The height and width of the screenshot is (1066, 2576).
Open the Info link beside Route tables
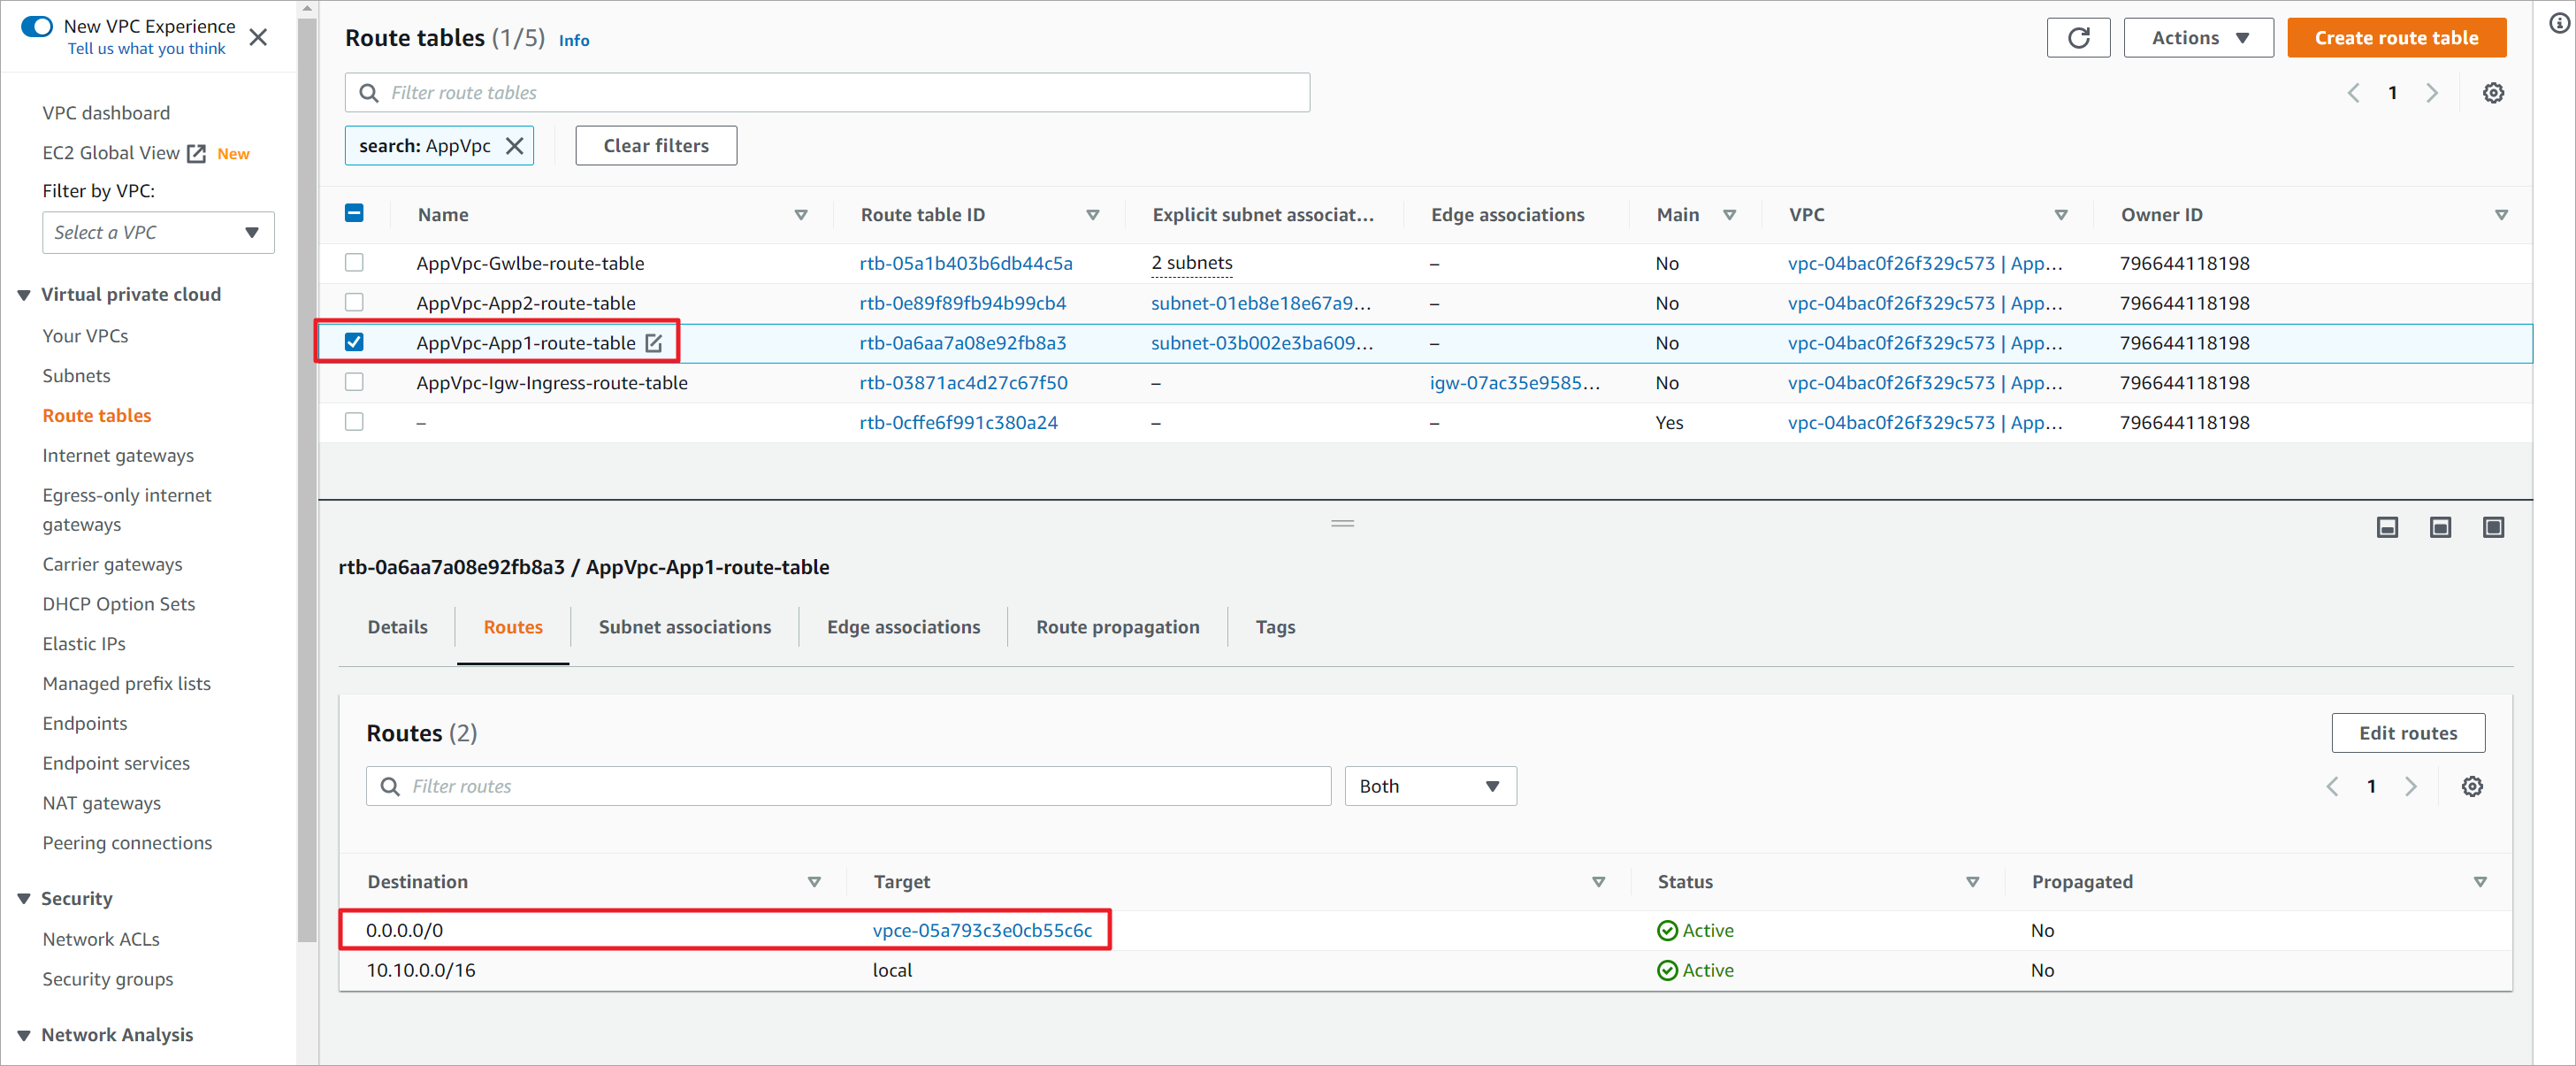[x=573, y=41]
